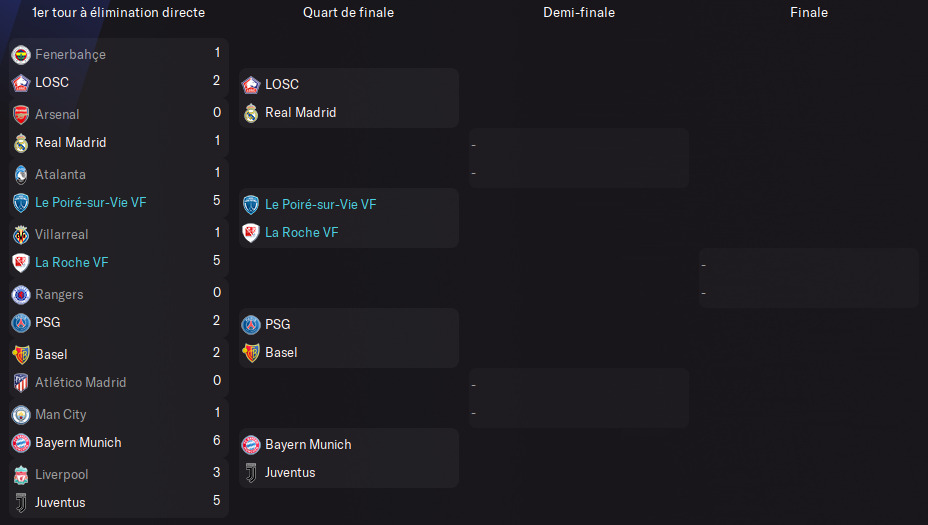
Task: Select the Villarreal yellow crest
Action: coord(21,234)
